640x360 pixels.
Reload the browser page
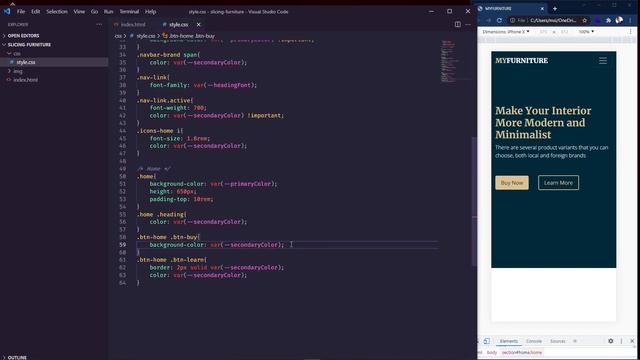click(x=499, y=20)
